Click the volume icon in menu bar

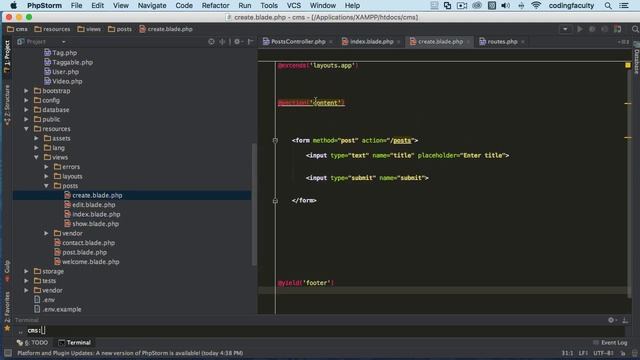click(x=505, y=5)
